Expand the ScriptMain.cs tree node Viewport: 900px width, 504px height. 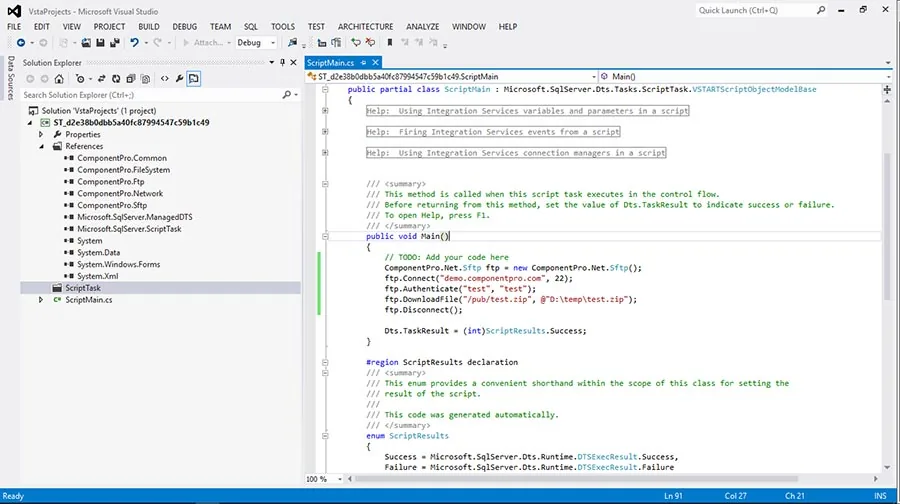(x=41, y=300)
